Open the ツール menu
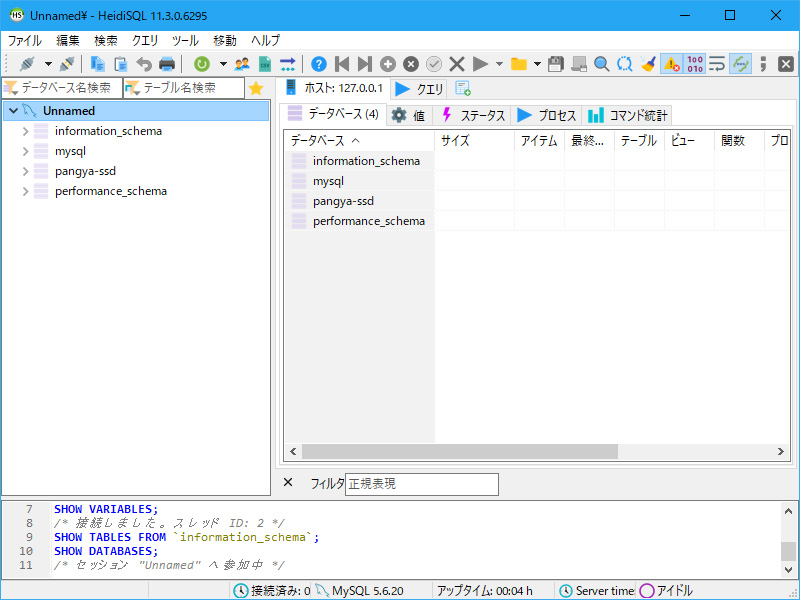The width and height of the screenshot is (800, 600). click(185, 40)
